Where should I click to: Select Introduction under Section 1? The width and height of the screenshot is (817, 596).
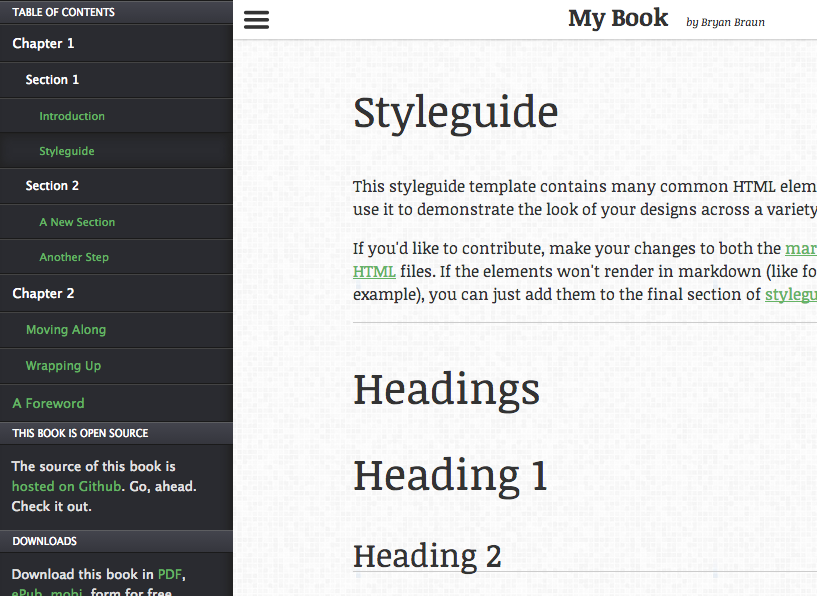[x=72, y=115]
